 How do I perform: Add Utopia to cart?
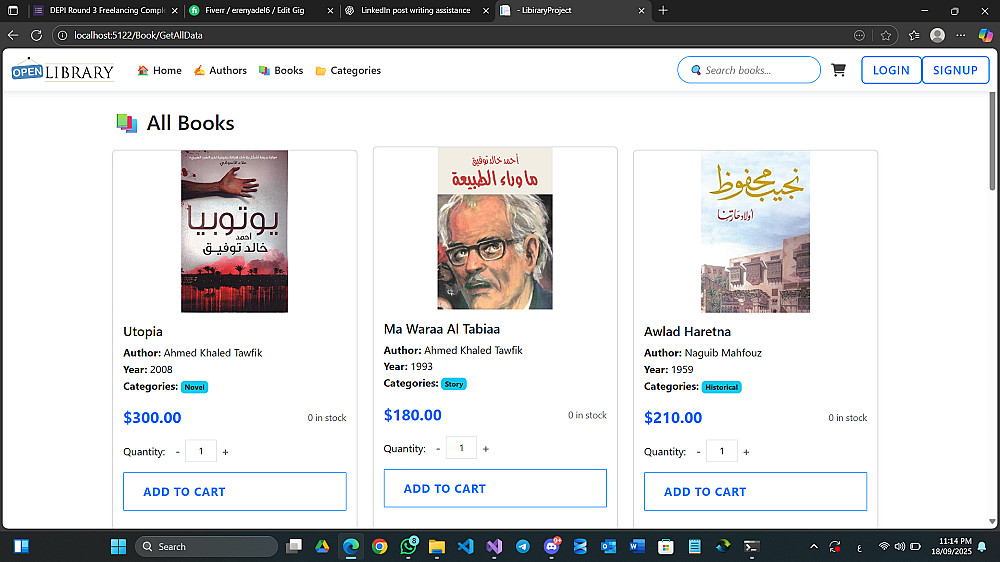[x=235, y=491]
